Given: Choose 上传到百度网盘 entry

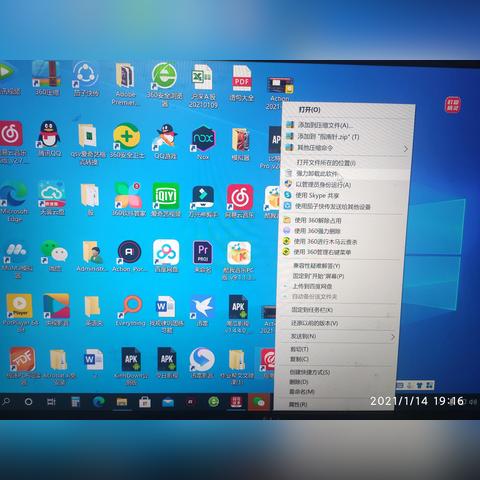Looking at the screenshot, I should [312, 286].
